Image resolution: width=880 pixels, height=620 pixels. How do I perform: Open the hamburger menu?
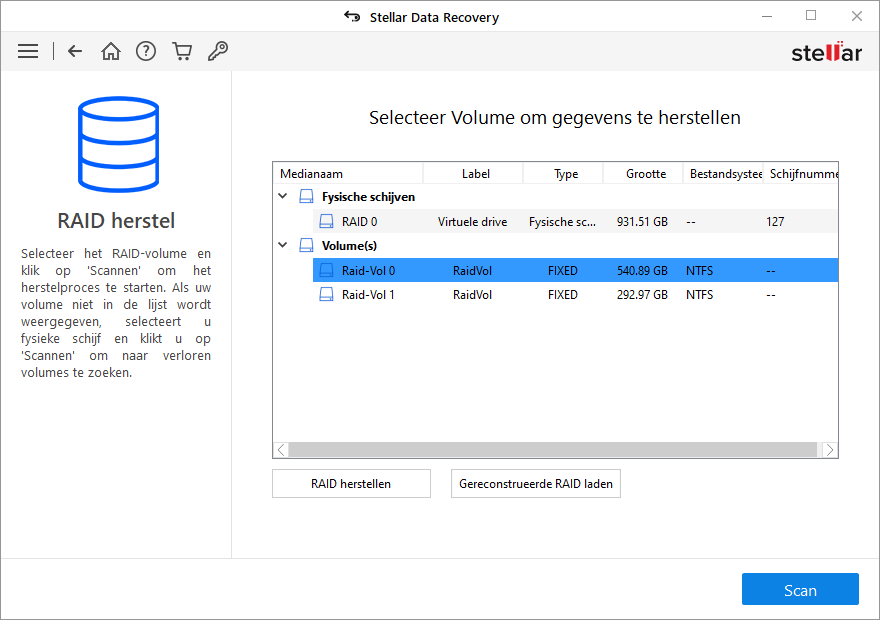tap(28, 52)
